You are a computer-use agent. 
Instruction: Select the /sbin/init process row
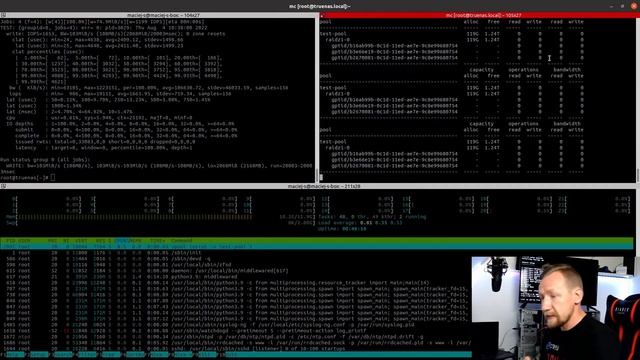click(235, 253)
